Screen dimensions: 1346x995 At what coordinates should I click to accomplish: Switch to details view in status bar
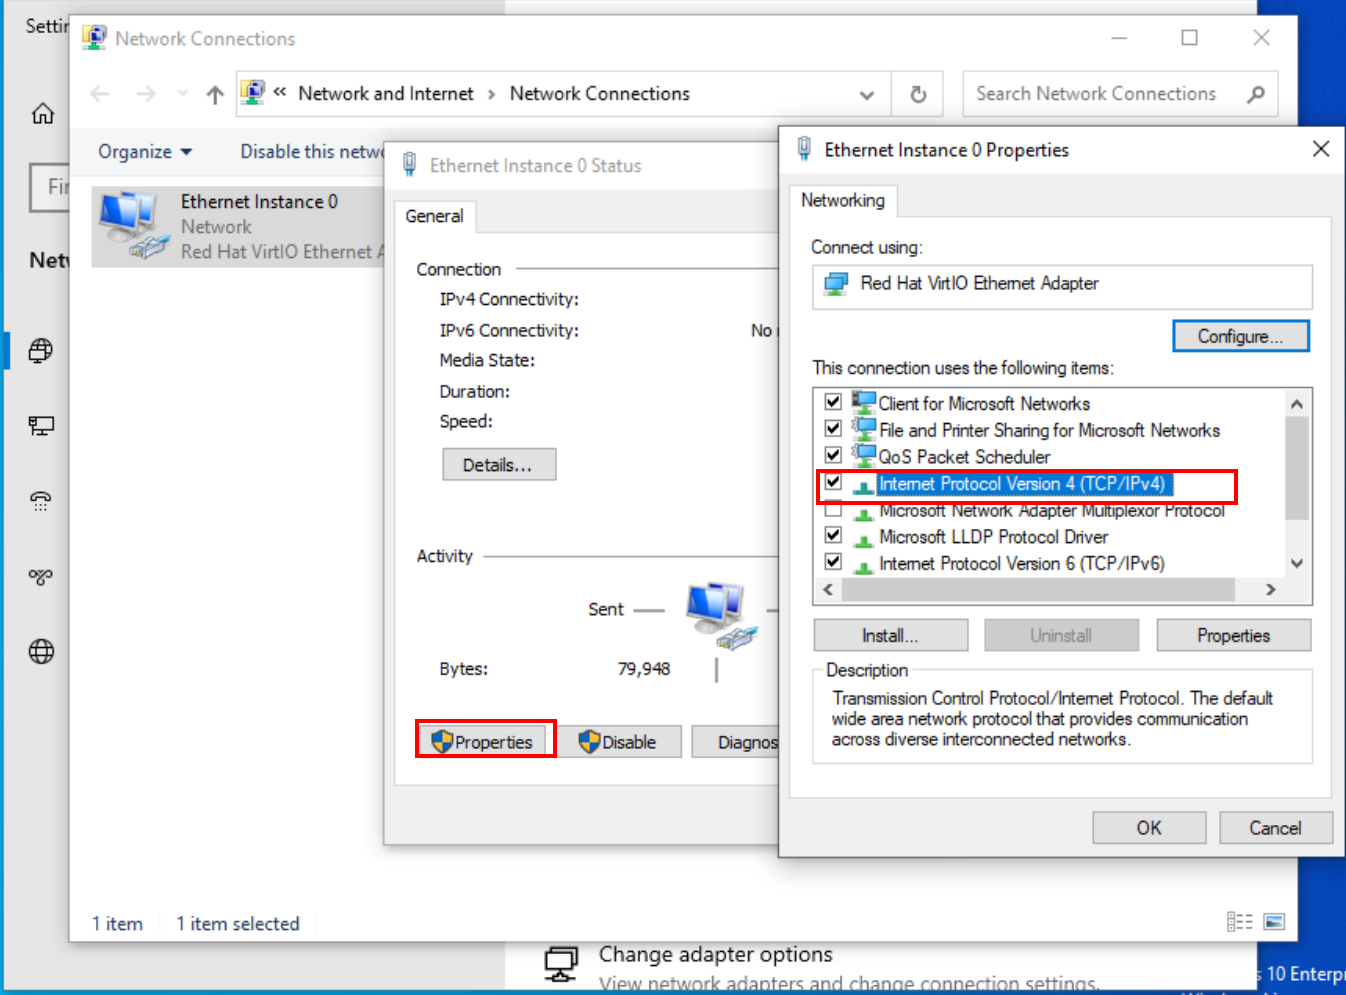pyautogui.click(x=1240, y=922)
